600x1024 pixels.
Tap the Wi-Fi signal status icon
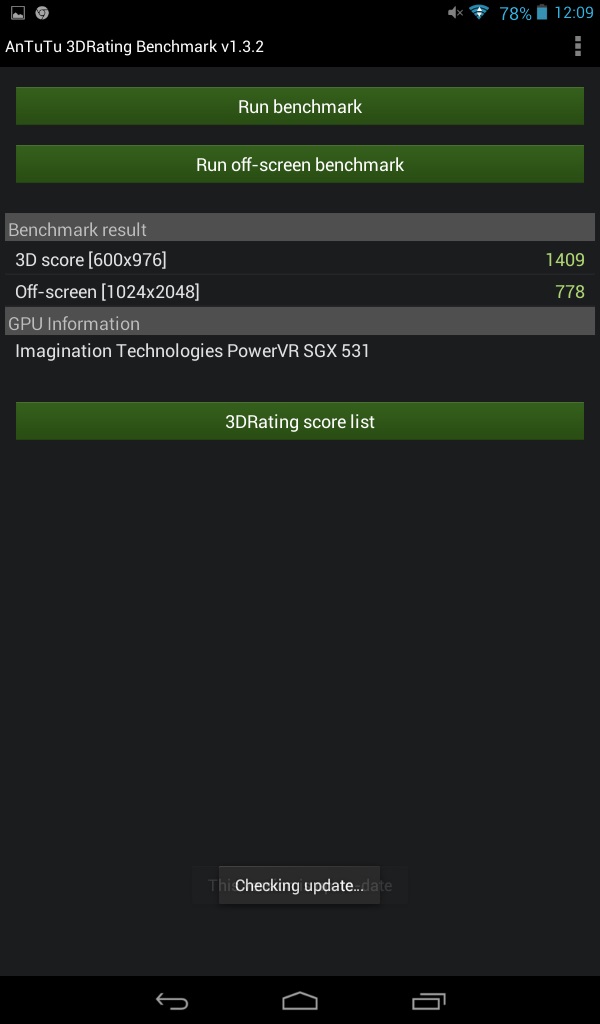click(x=479, y=12)
